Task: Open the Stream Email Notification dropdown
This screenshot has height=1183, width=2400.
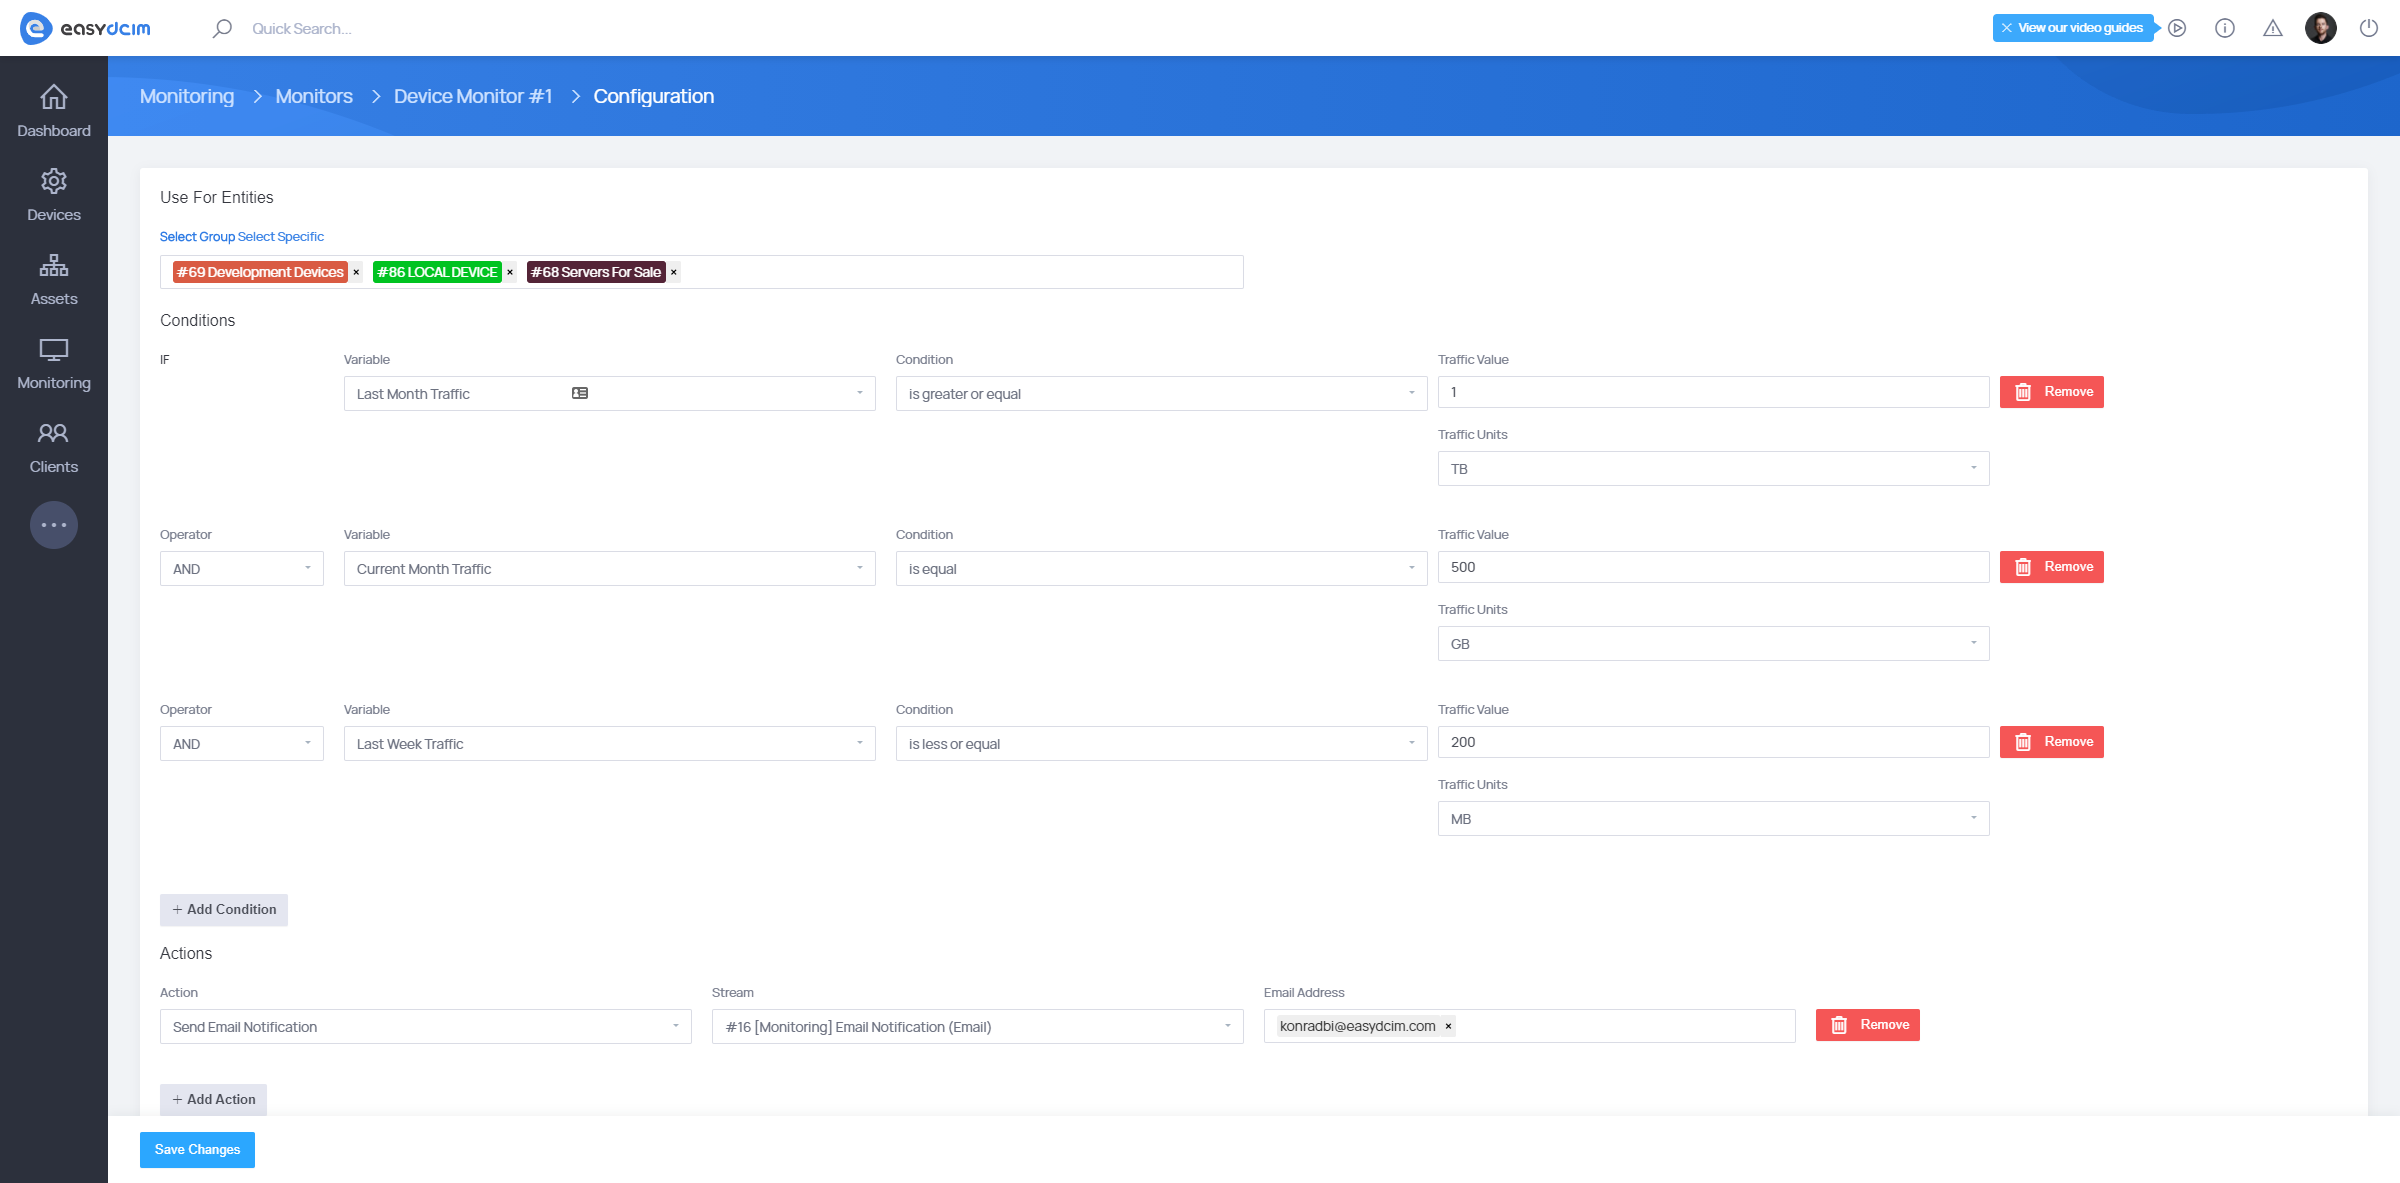Action: pos(978,1026)
